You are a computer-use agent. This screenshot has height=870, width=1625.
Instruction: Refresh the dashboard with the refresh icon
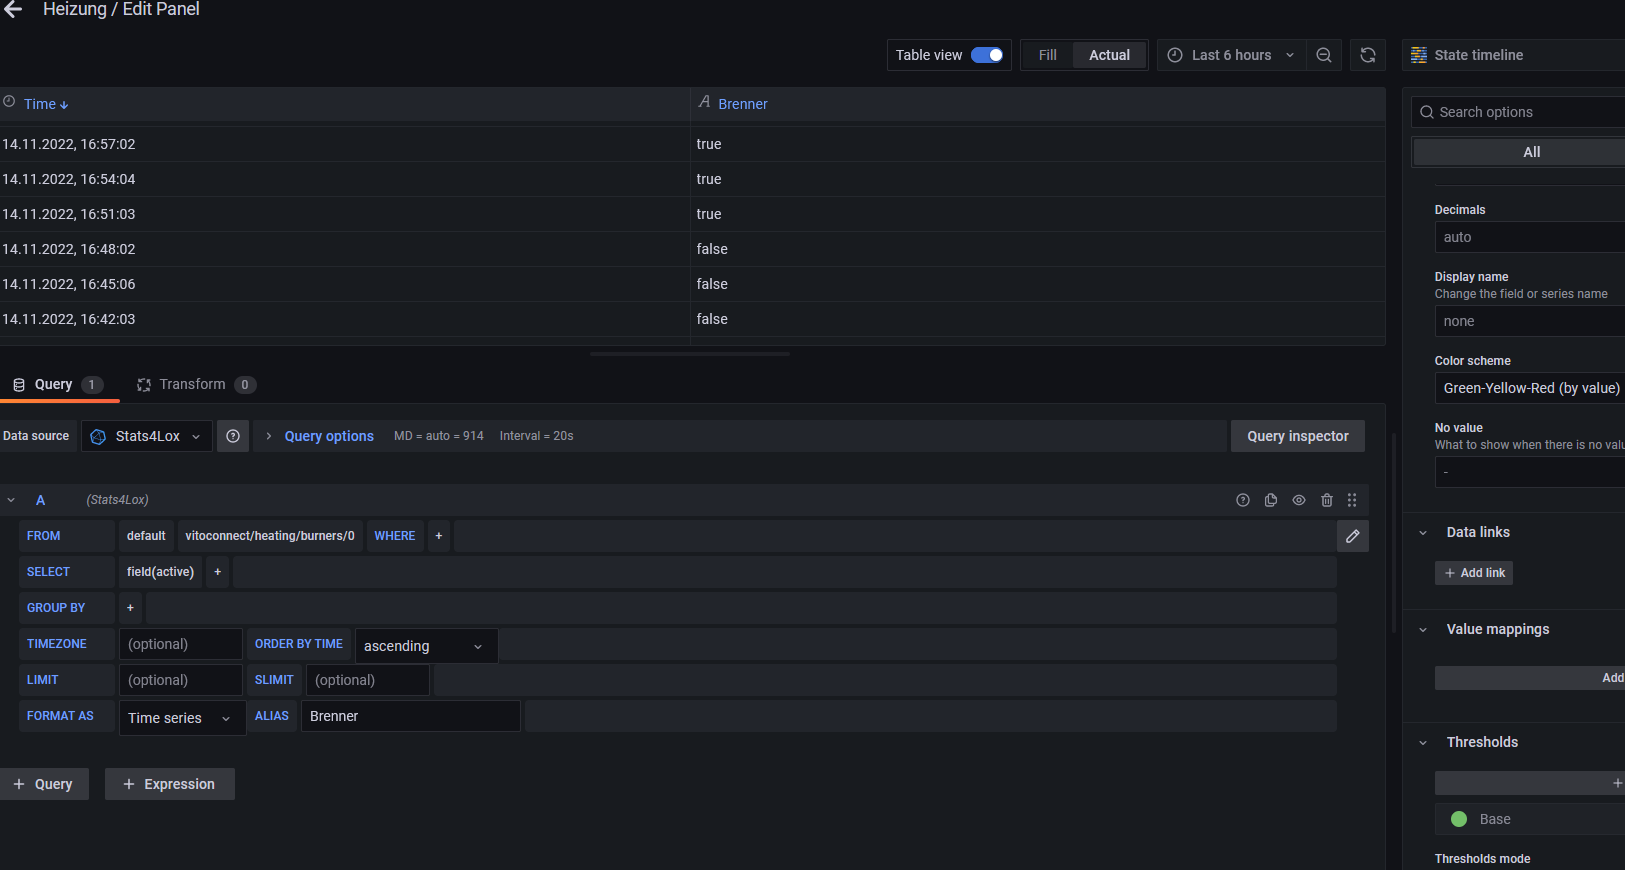1368,55
